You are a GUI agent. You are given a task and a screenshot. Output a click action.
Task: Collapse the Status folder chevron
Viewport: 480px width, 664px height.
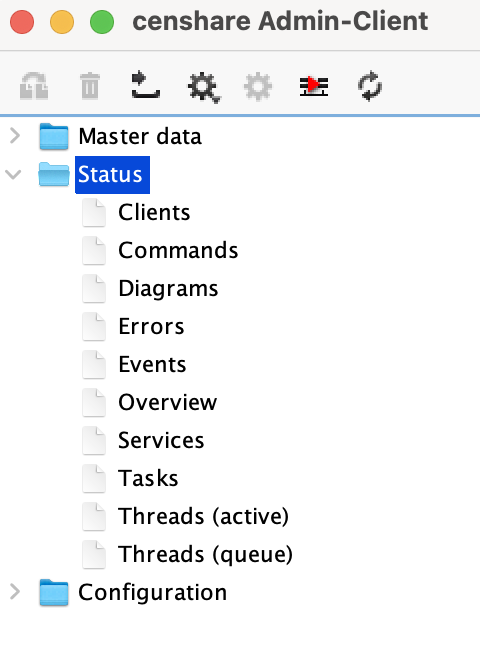point(13,174)
